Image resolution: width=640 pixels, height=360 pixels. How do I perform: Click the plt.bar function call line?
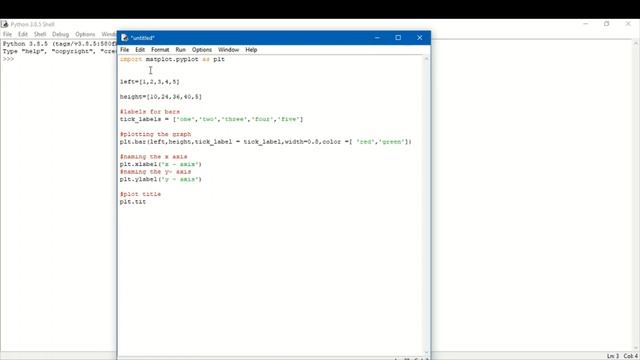point(266,142)
